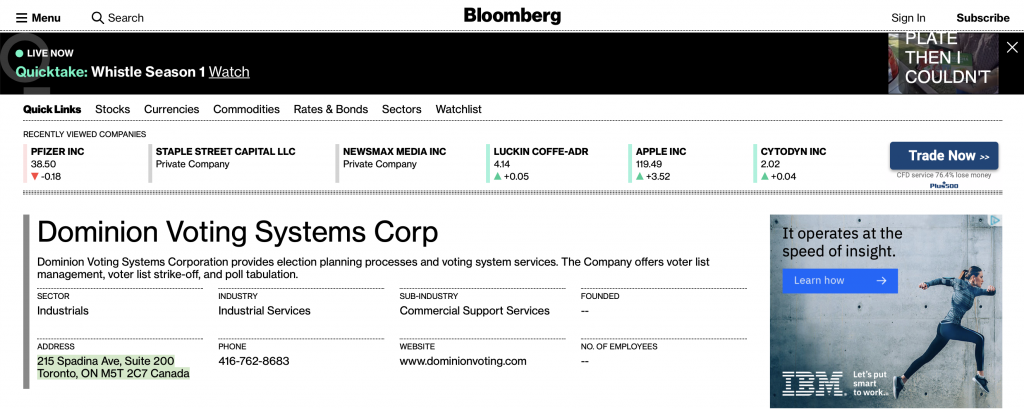
Task: Click the Bloomberg logo
Action: (512, 16)
